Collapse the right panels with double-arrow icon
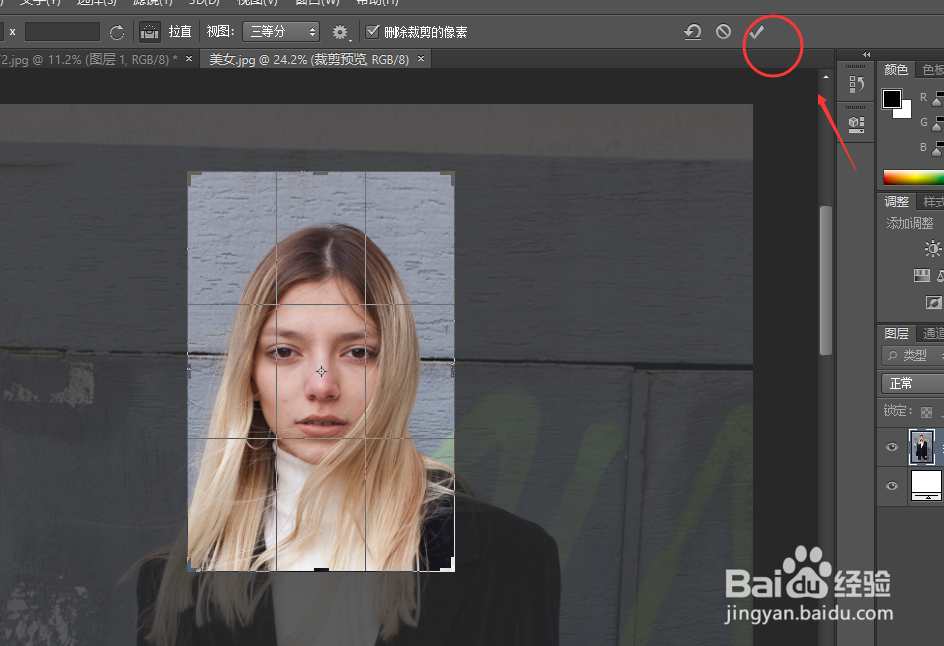 click(x=866, y=54)
